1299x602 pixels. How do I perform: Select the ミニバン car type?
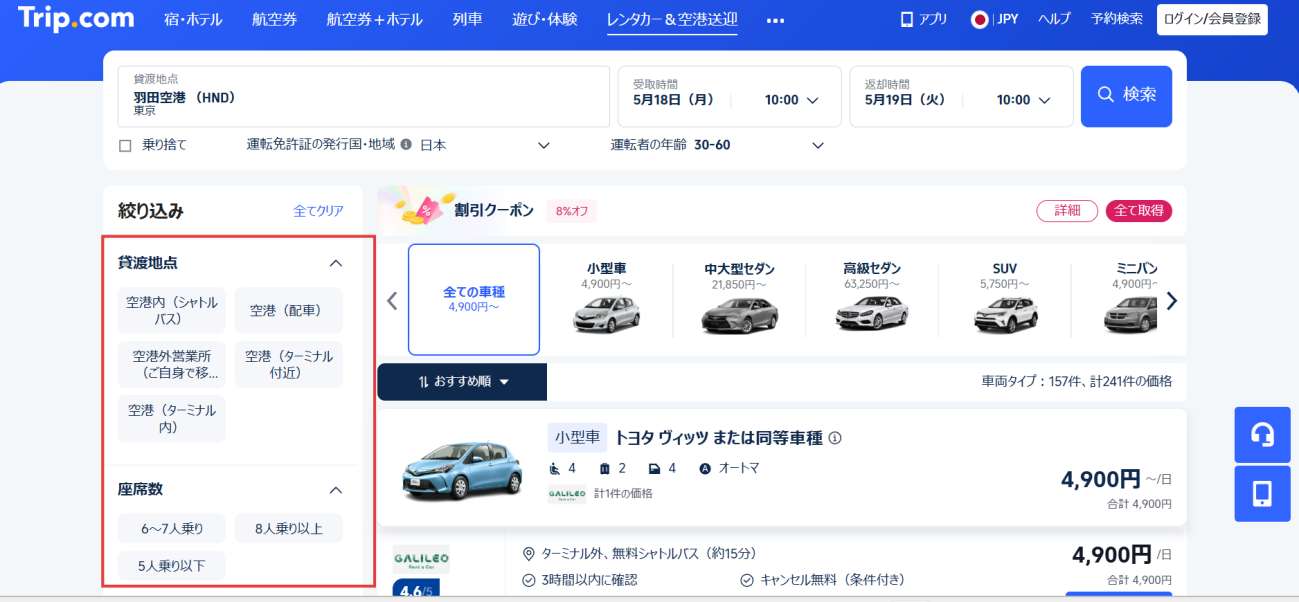(x=1130, y=298)
